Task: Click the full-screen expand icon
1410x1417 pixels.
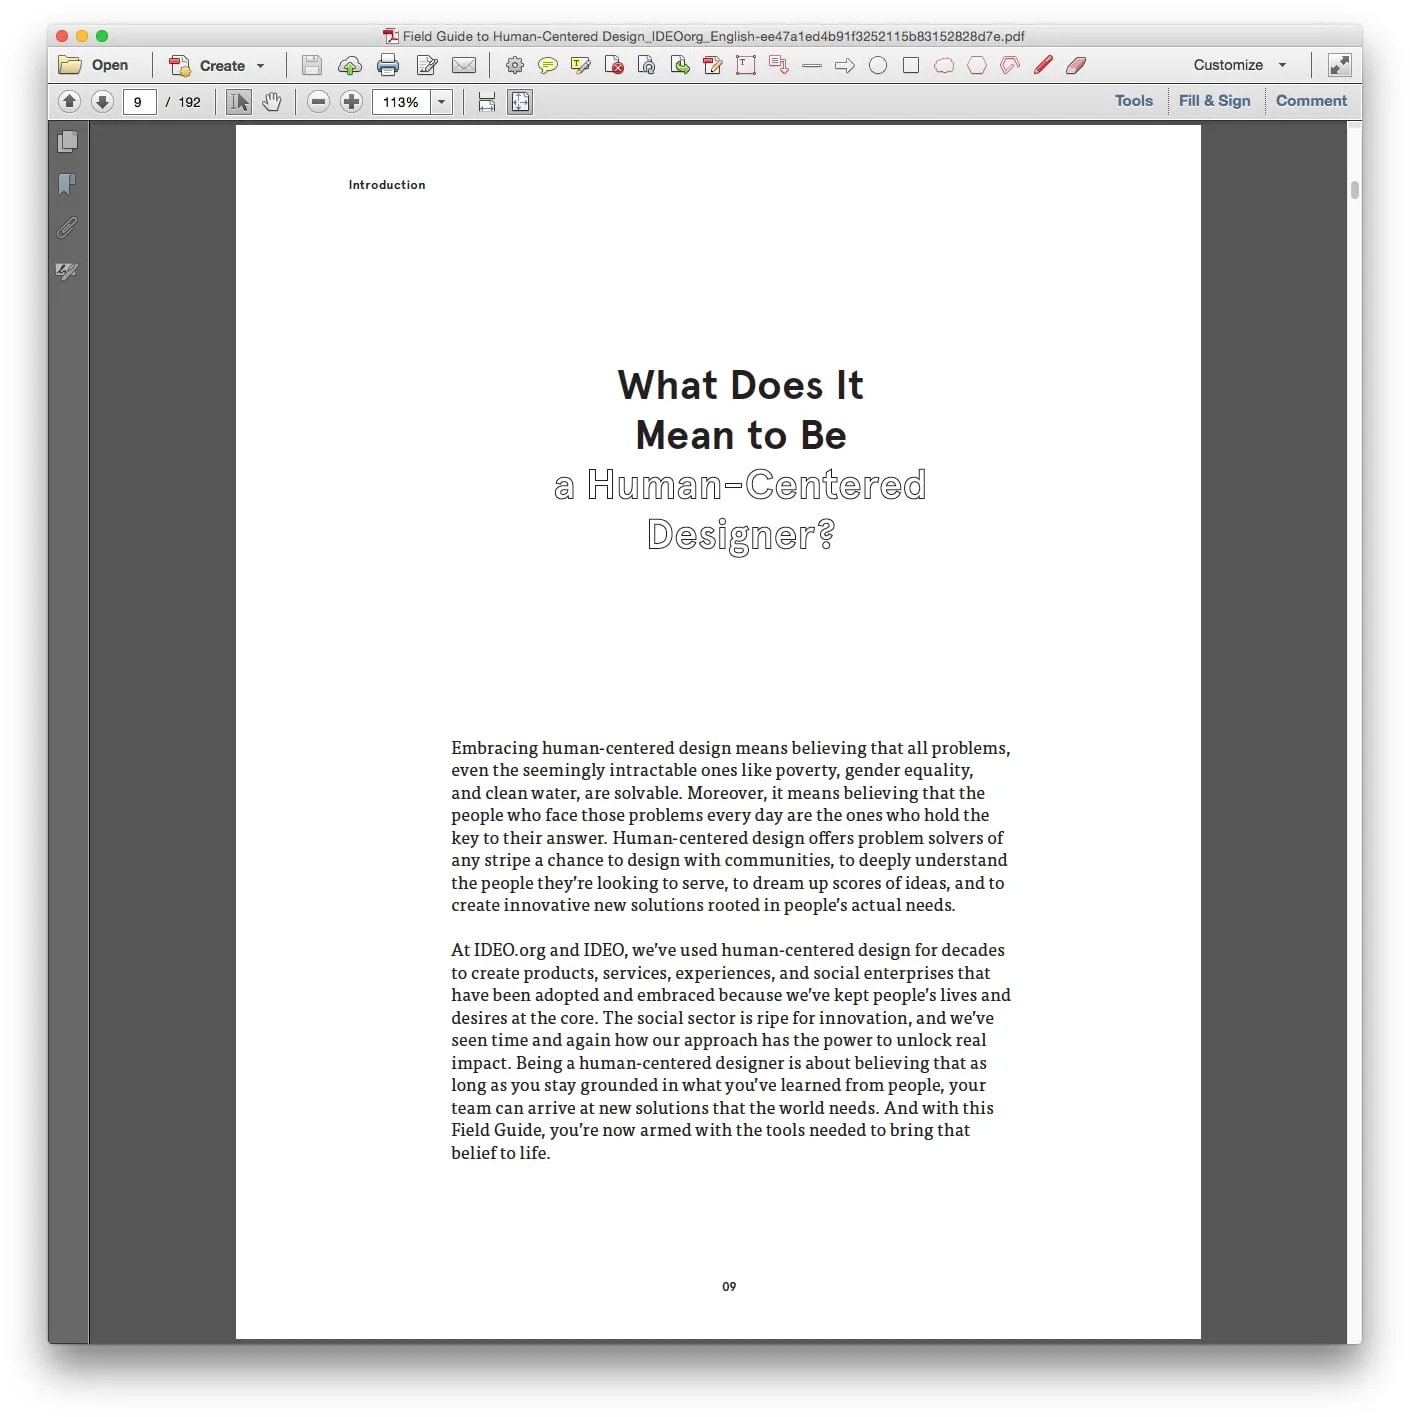Action: [x=1339, y=65]
